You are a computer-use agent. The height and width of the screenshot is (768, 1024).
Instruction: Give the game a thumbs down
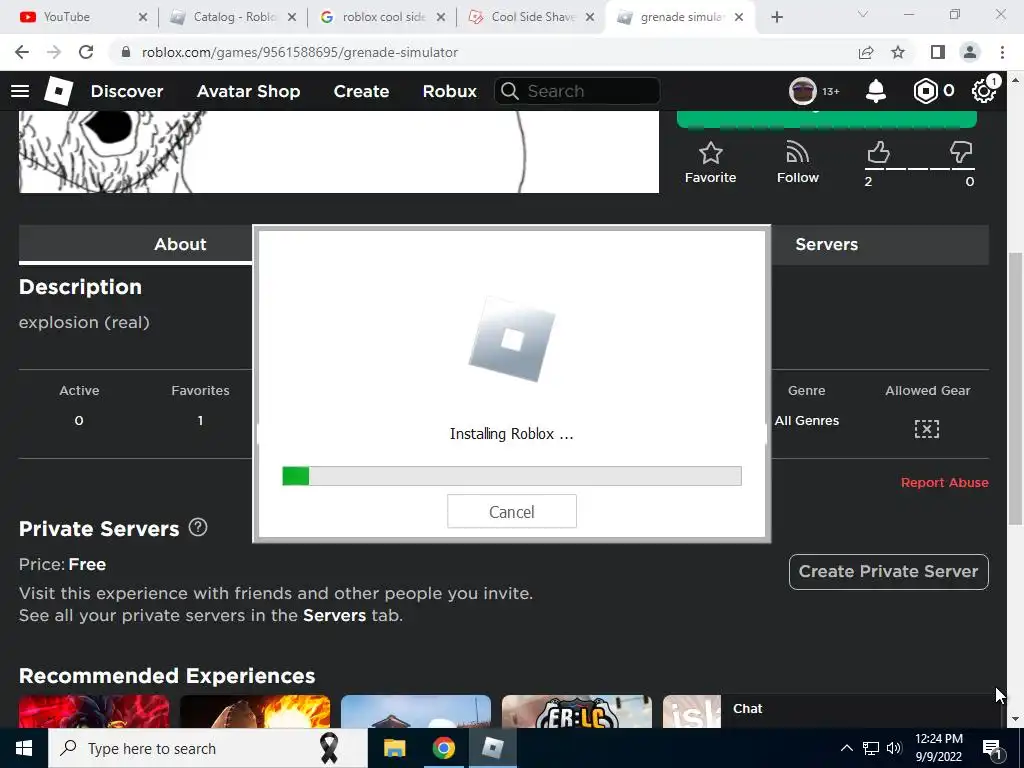[x=961, y=153]
